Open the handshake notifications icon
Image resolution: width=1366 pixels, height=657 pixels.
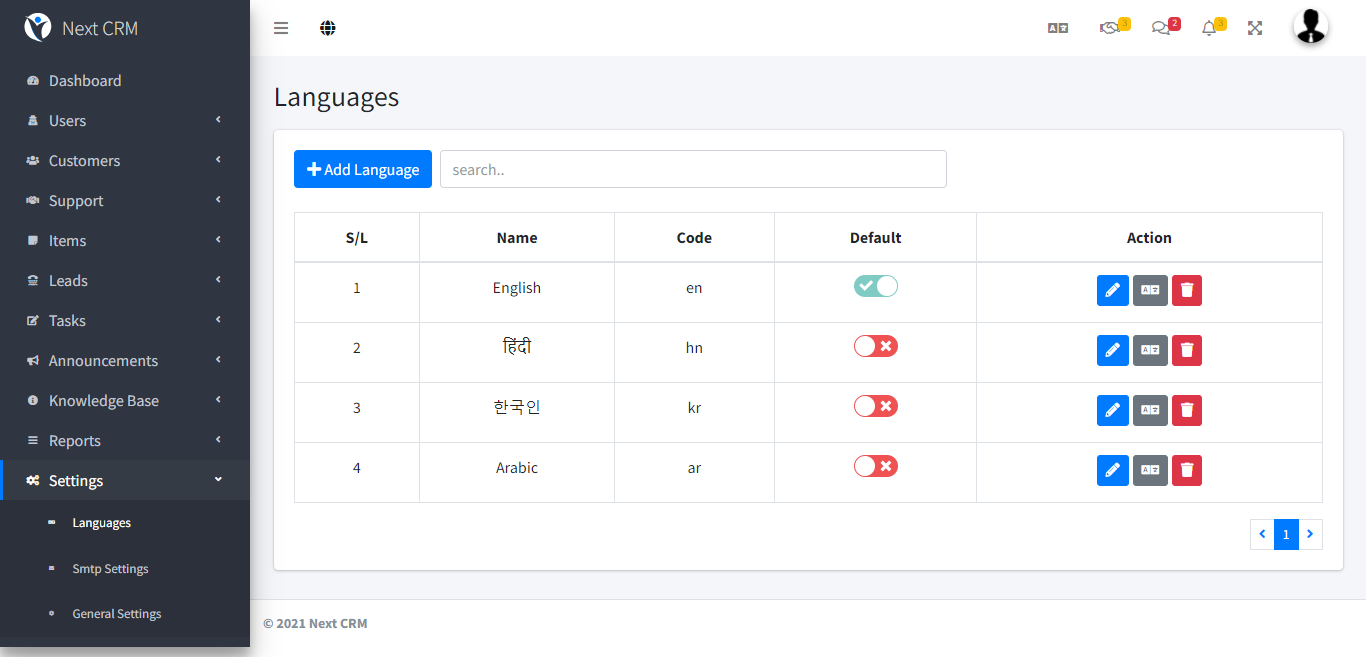coord(1109,28)
